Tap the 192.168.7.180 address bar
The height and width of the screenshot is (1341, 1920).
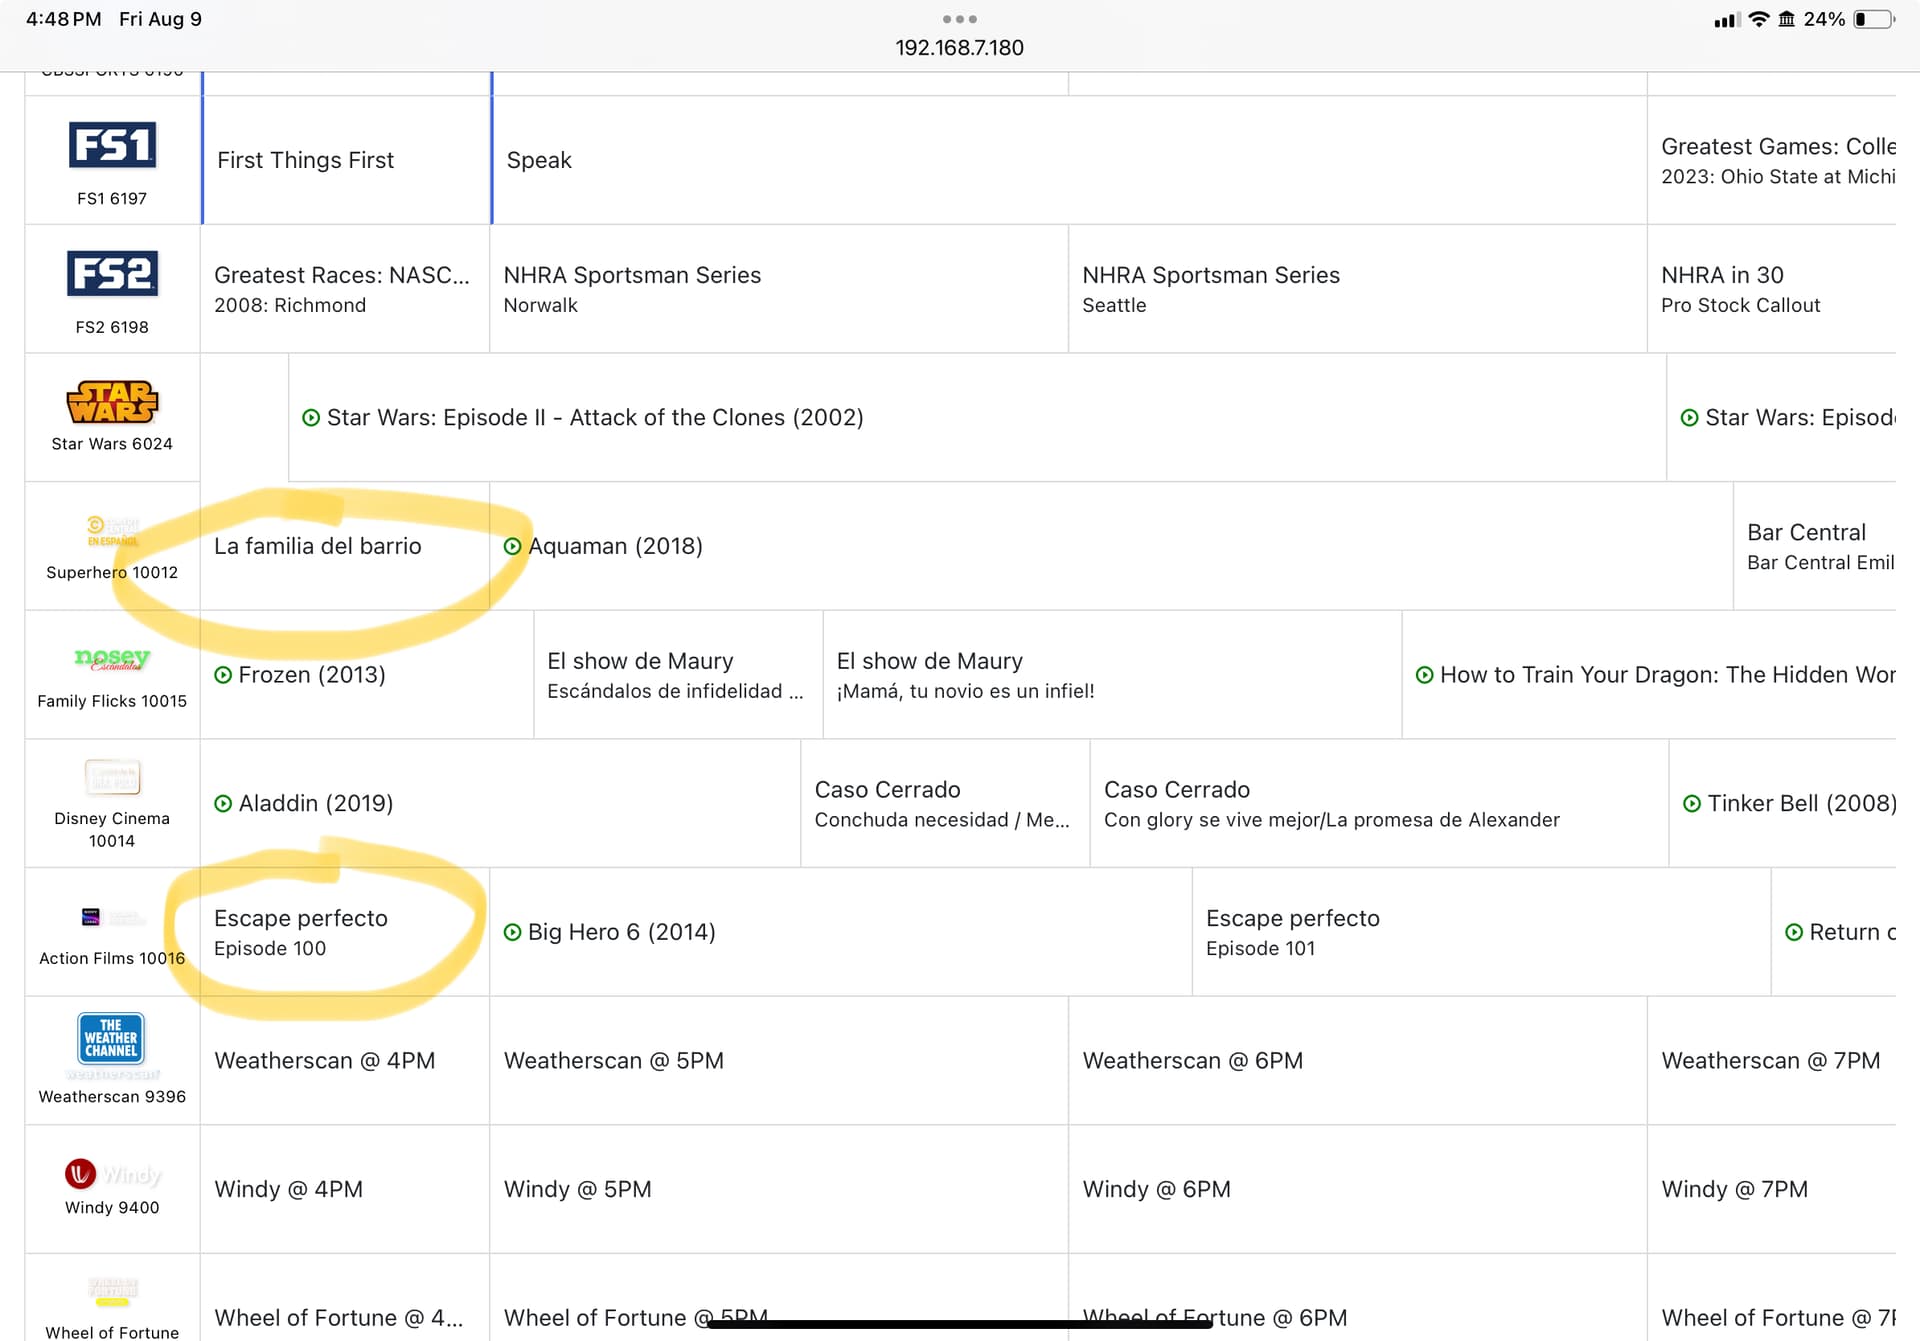tap(959, 48)
